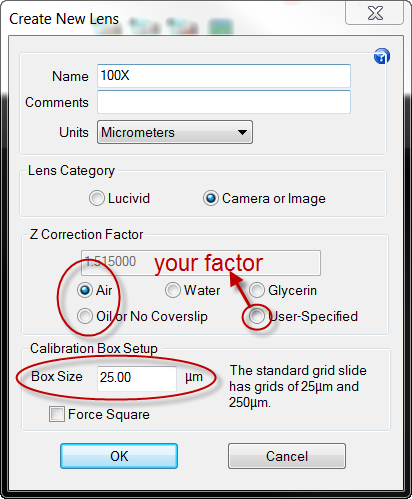Click the standard grid slide description text
Screen dimensions: 412x499
(298, 387)
